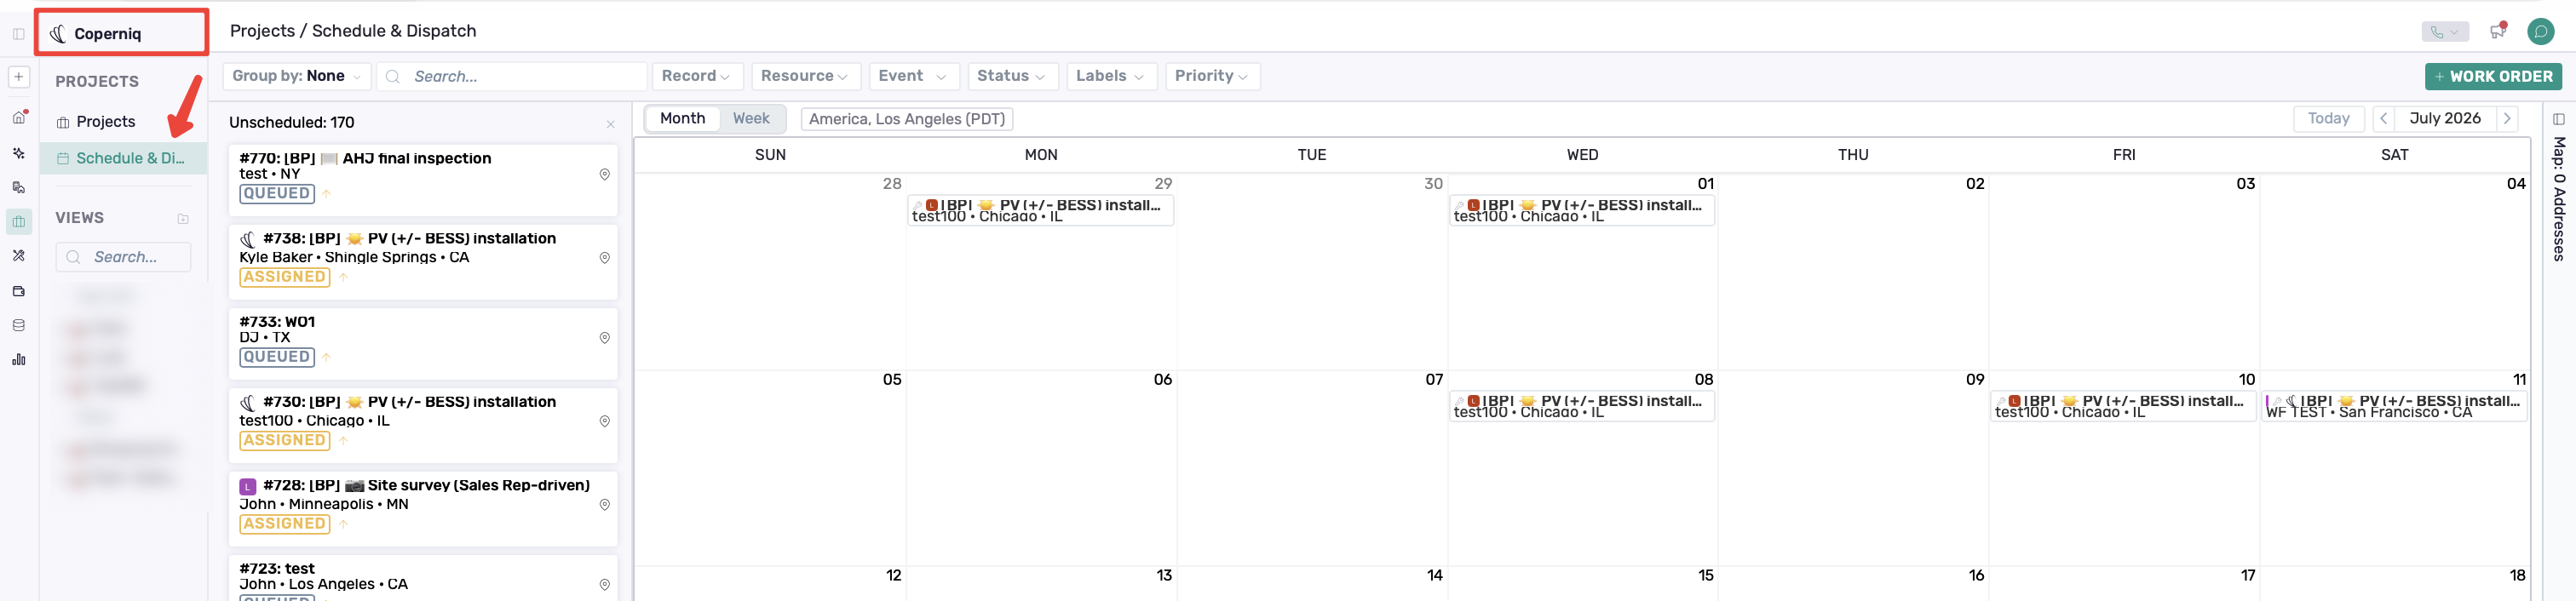
Task: Click the plus create icon in left rail
Action: click(x=18, y=77)
